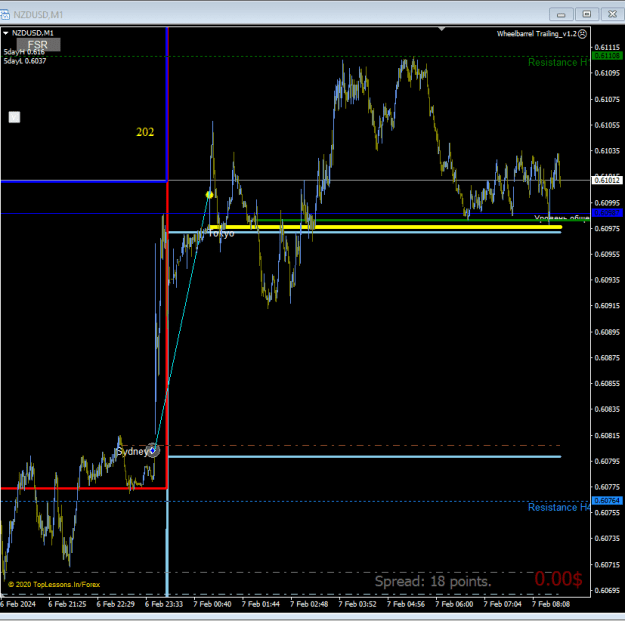Screen dimensions: 625x621
Task: Click the small white square on chart
Action: pos(14,117)
